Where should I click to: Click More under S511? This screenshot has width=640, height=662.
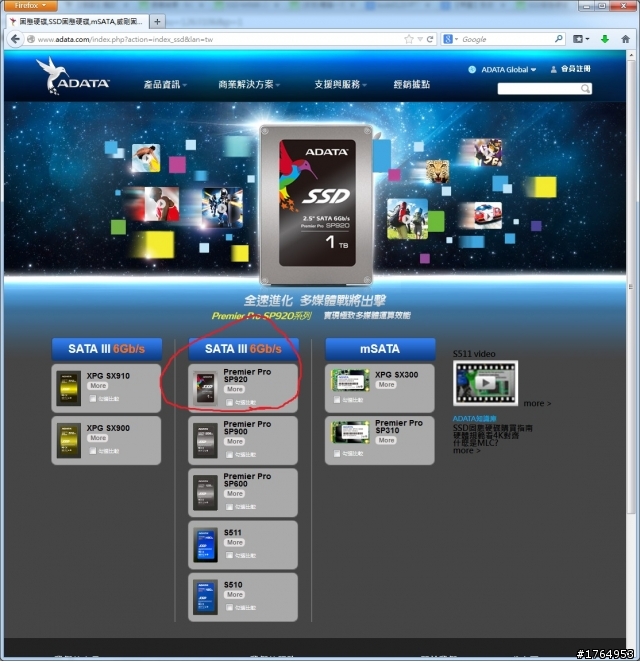(235, 543)
